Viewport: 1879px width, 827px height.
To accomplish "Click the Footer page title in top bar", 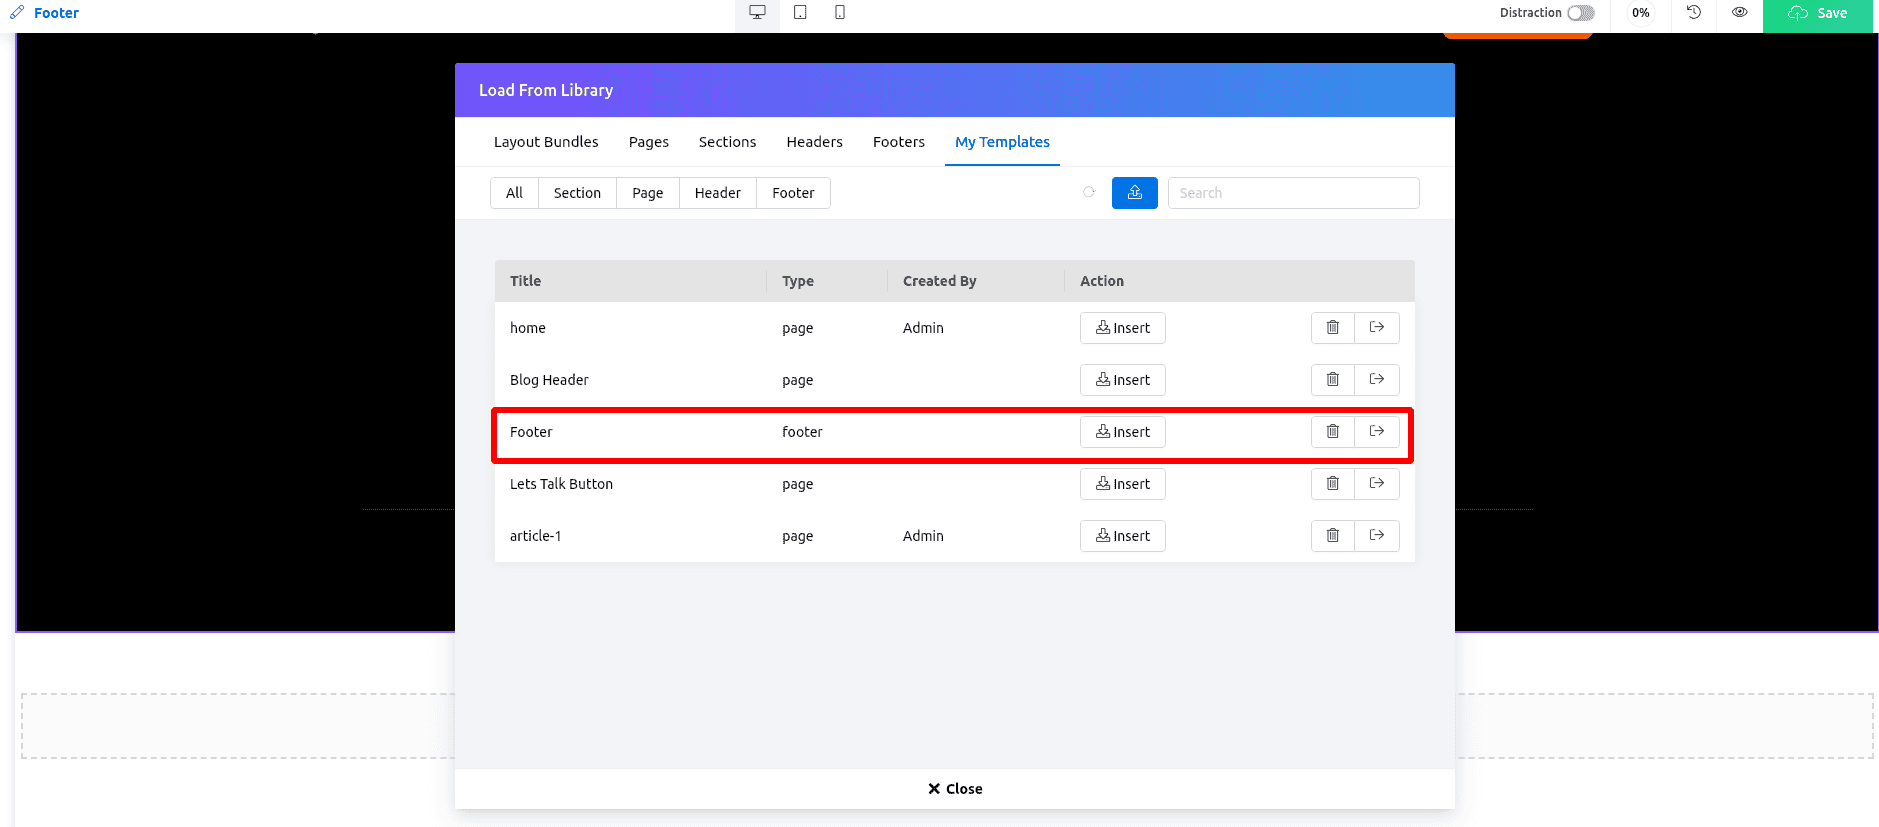I will [x=56, y=13].
